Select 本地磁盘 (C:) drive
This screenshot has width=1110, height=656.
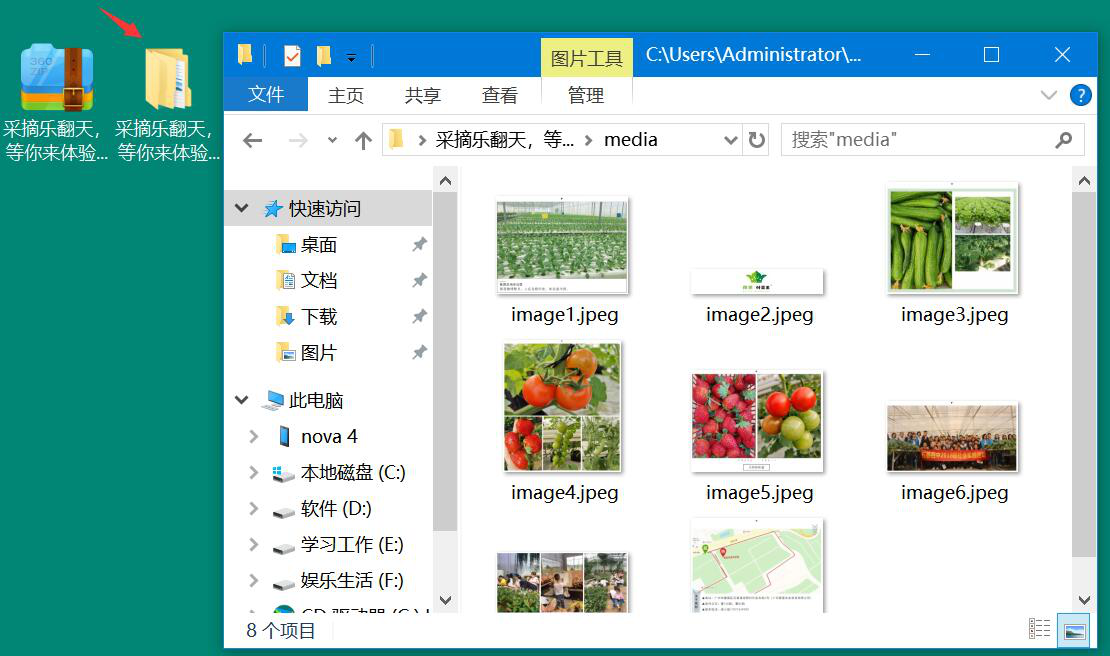[352, 473]
